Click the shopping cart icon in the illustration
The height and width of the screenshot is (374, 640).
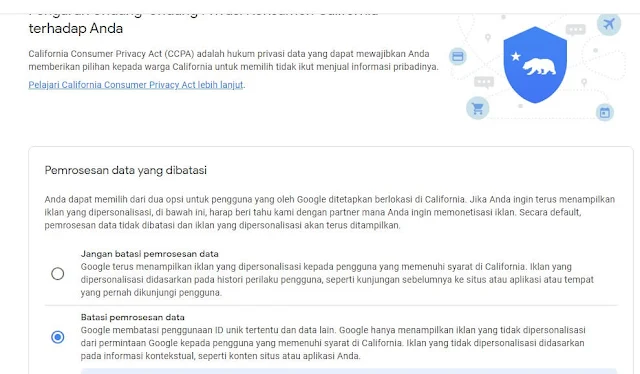[478, 109]
